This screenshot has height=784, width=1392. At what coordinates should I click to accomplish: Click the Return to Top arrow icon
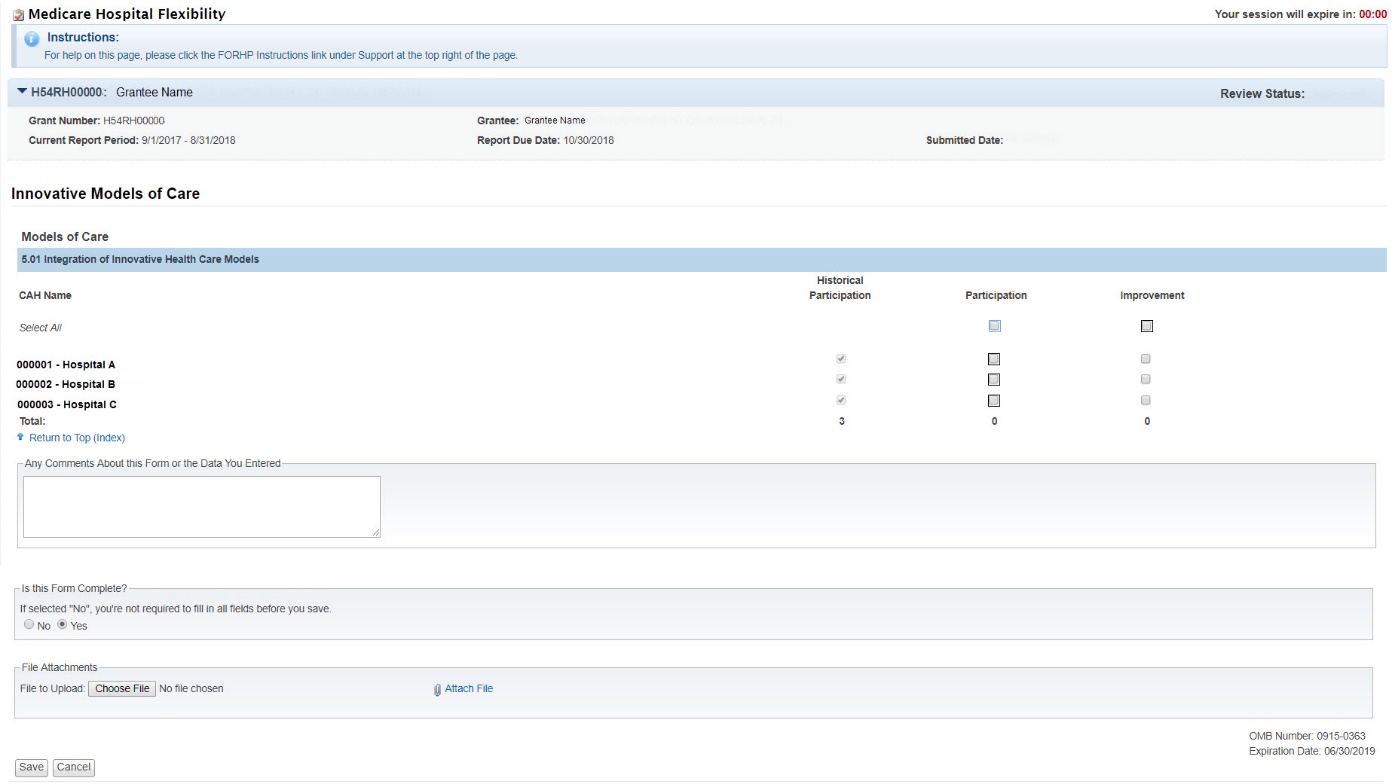(20, 437)
